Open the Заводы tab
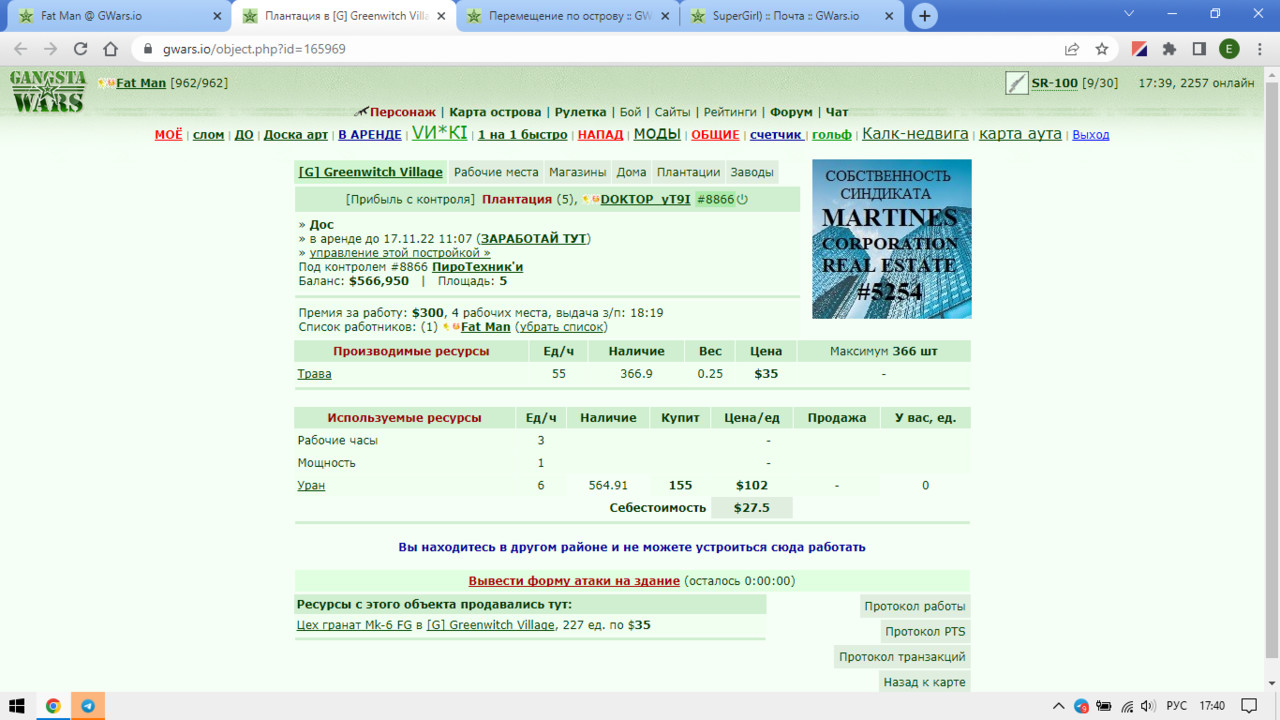1280x720 pixels. (x=752, y=172)
